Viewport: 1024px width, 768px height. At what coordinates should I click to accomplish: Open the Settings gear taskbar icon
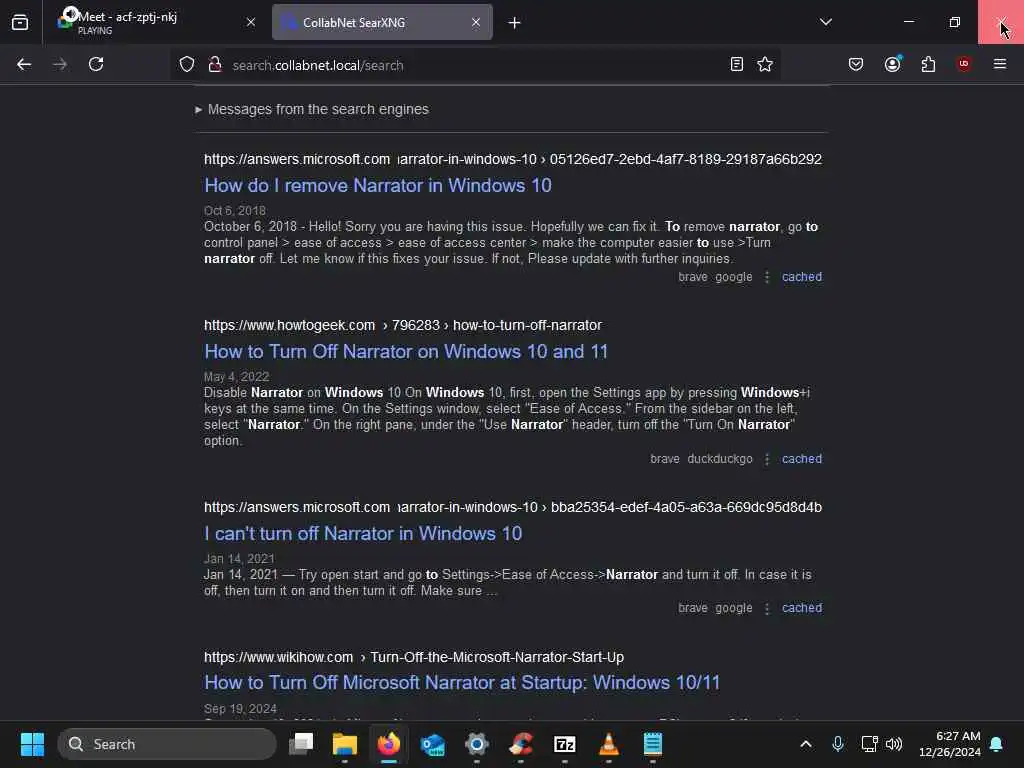tap(477, 744)
